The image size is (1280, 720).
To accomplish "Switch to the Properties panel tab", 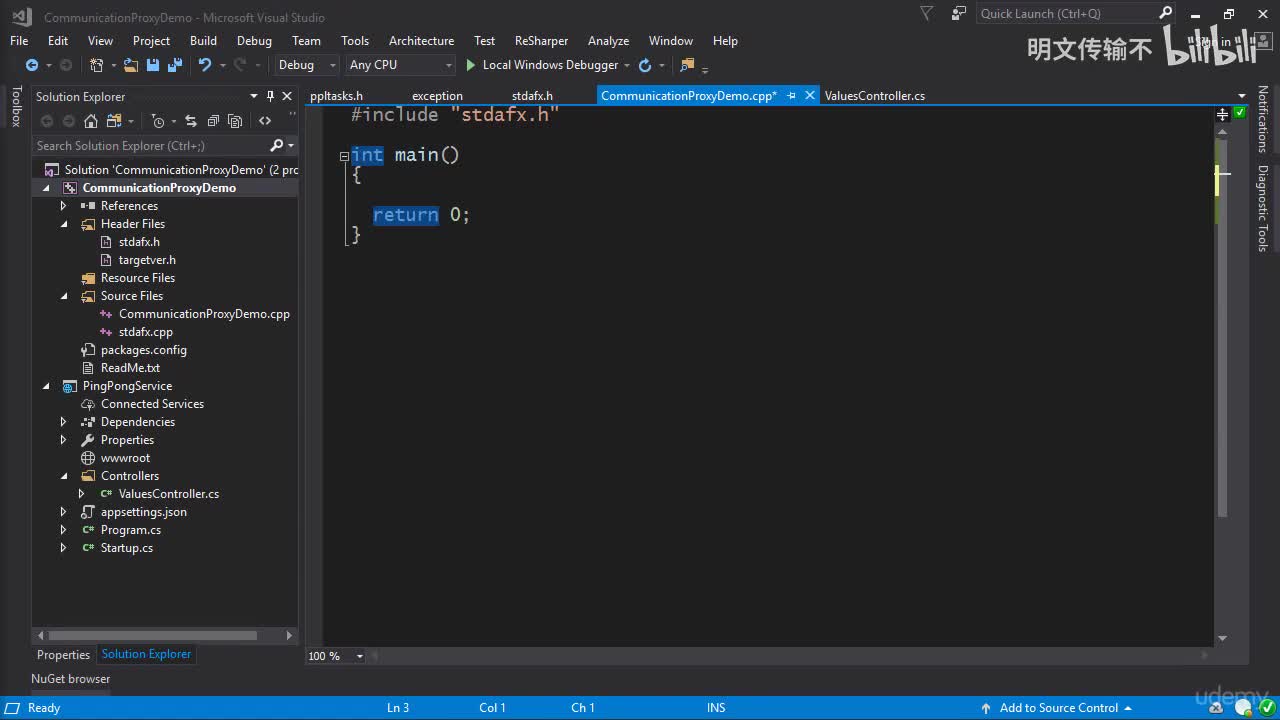I will (63, 655).
